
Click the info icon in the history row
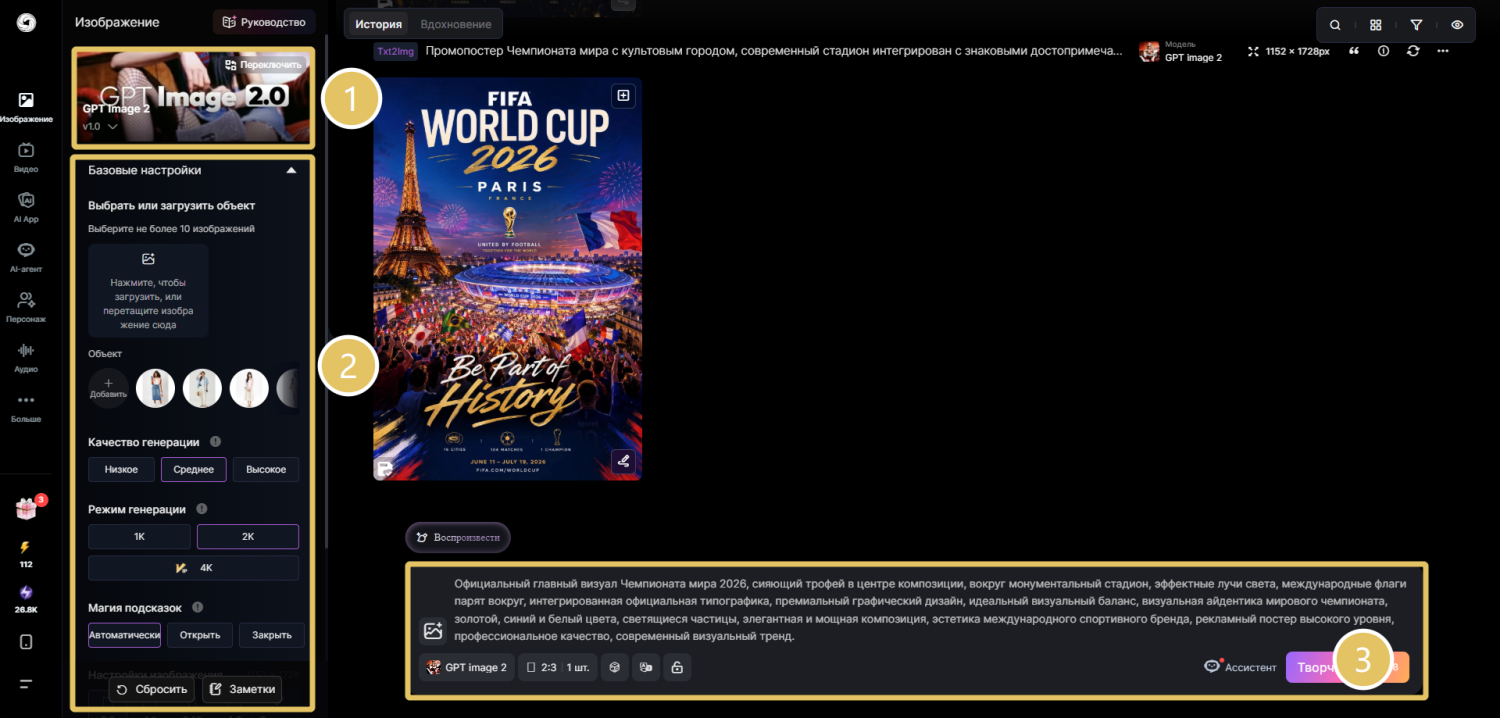click(1383, 51)
